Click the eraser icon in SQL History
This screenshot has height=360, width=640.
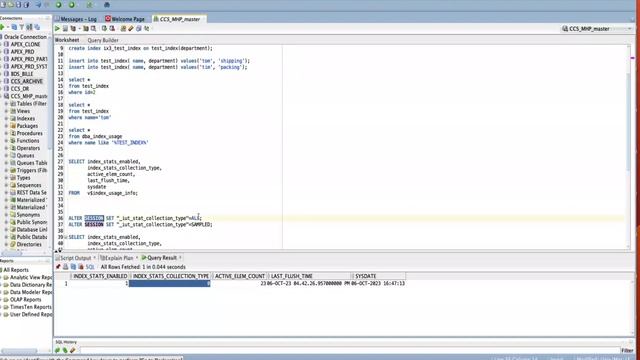coord(73,350)
